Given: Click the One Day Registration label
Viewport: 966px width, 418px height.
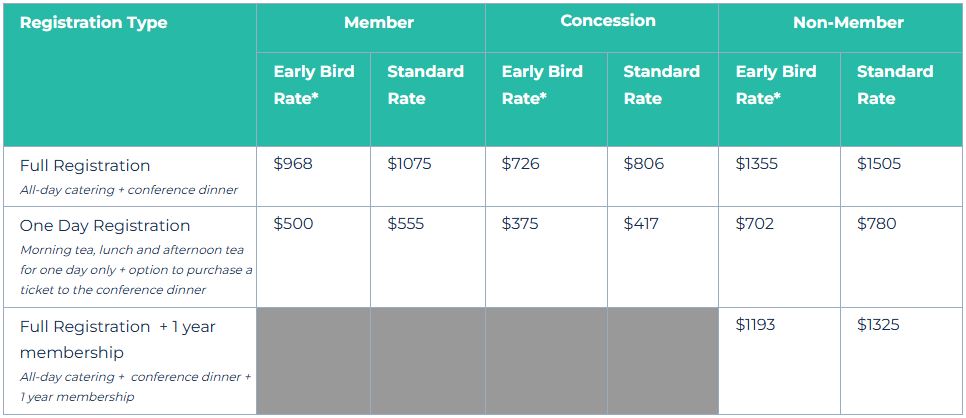Looking at the screenshot, I should (x=105, y=226).
